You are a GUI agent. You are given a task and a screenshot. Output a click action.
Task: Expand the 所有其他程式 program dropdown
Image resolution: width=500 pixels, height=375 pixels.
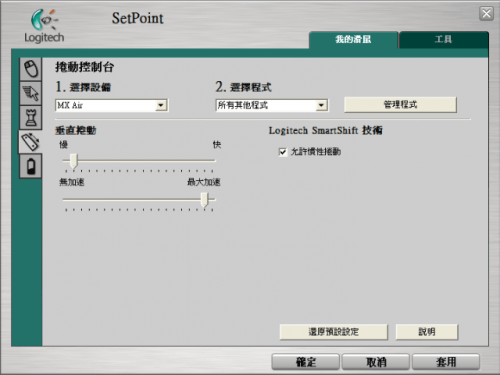click(x=321, y=105)
